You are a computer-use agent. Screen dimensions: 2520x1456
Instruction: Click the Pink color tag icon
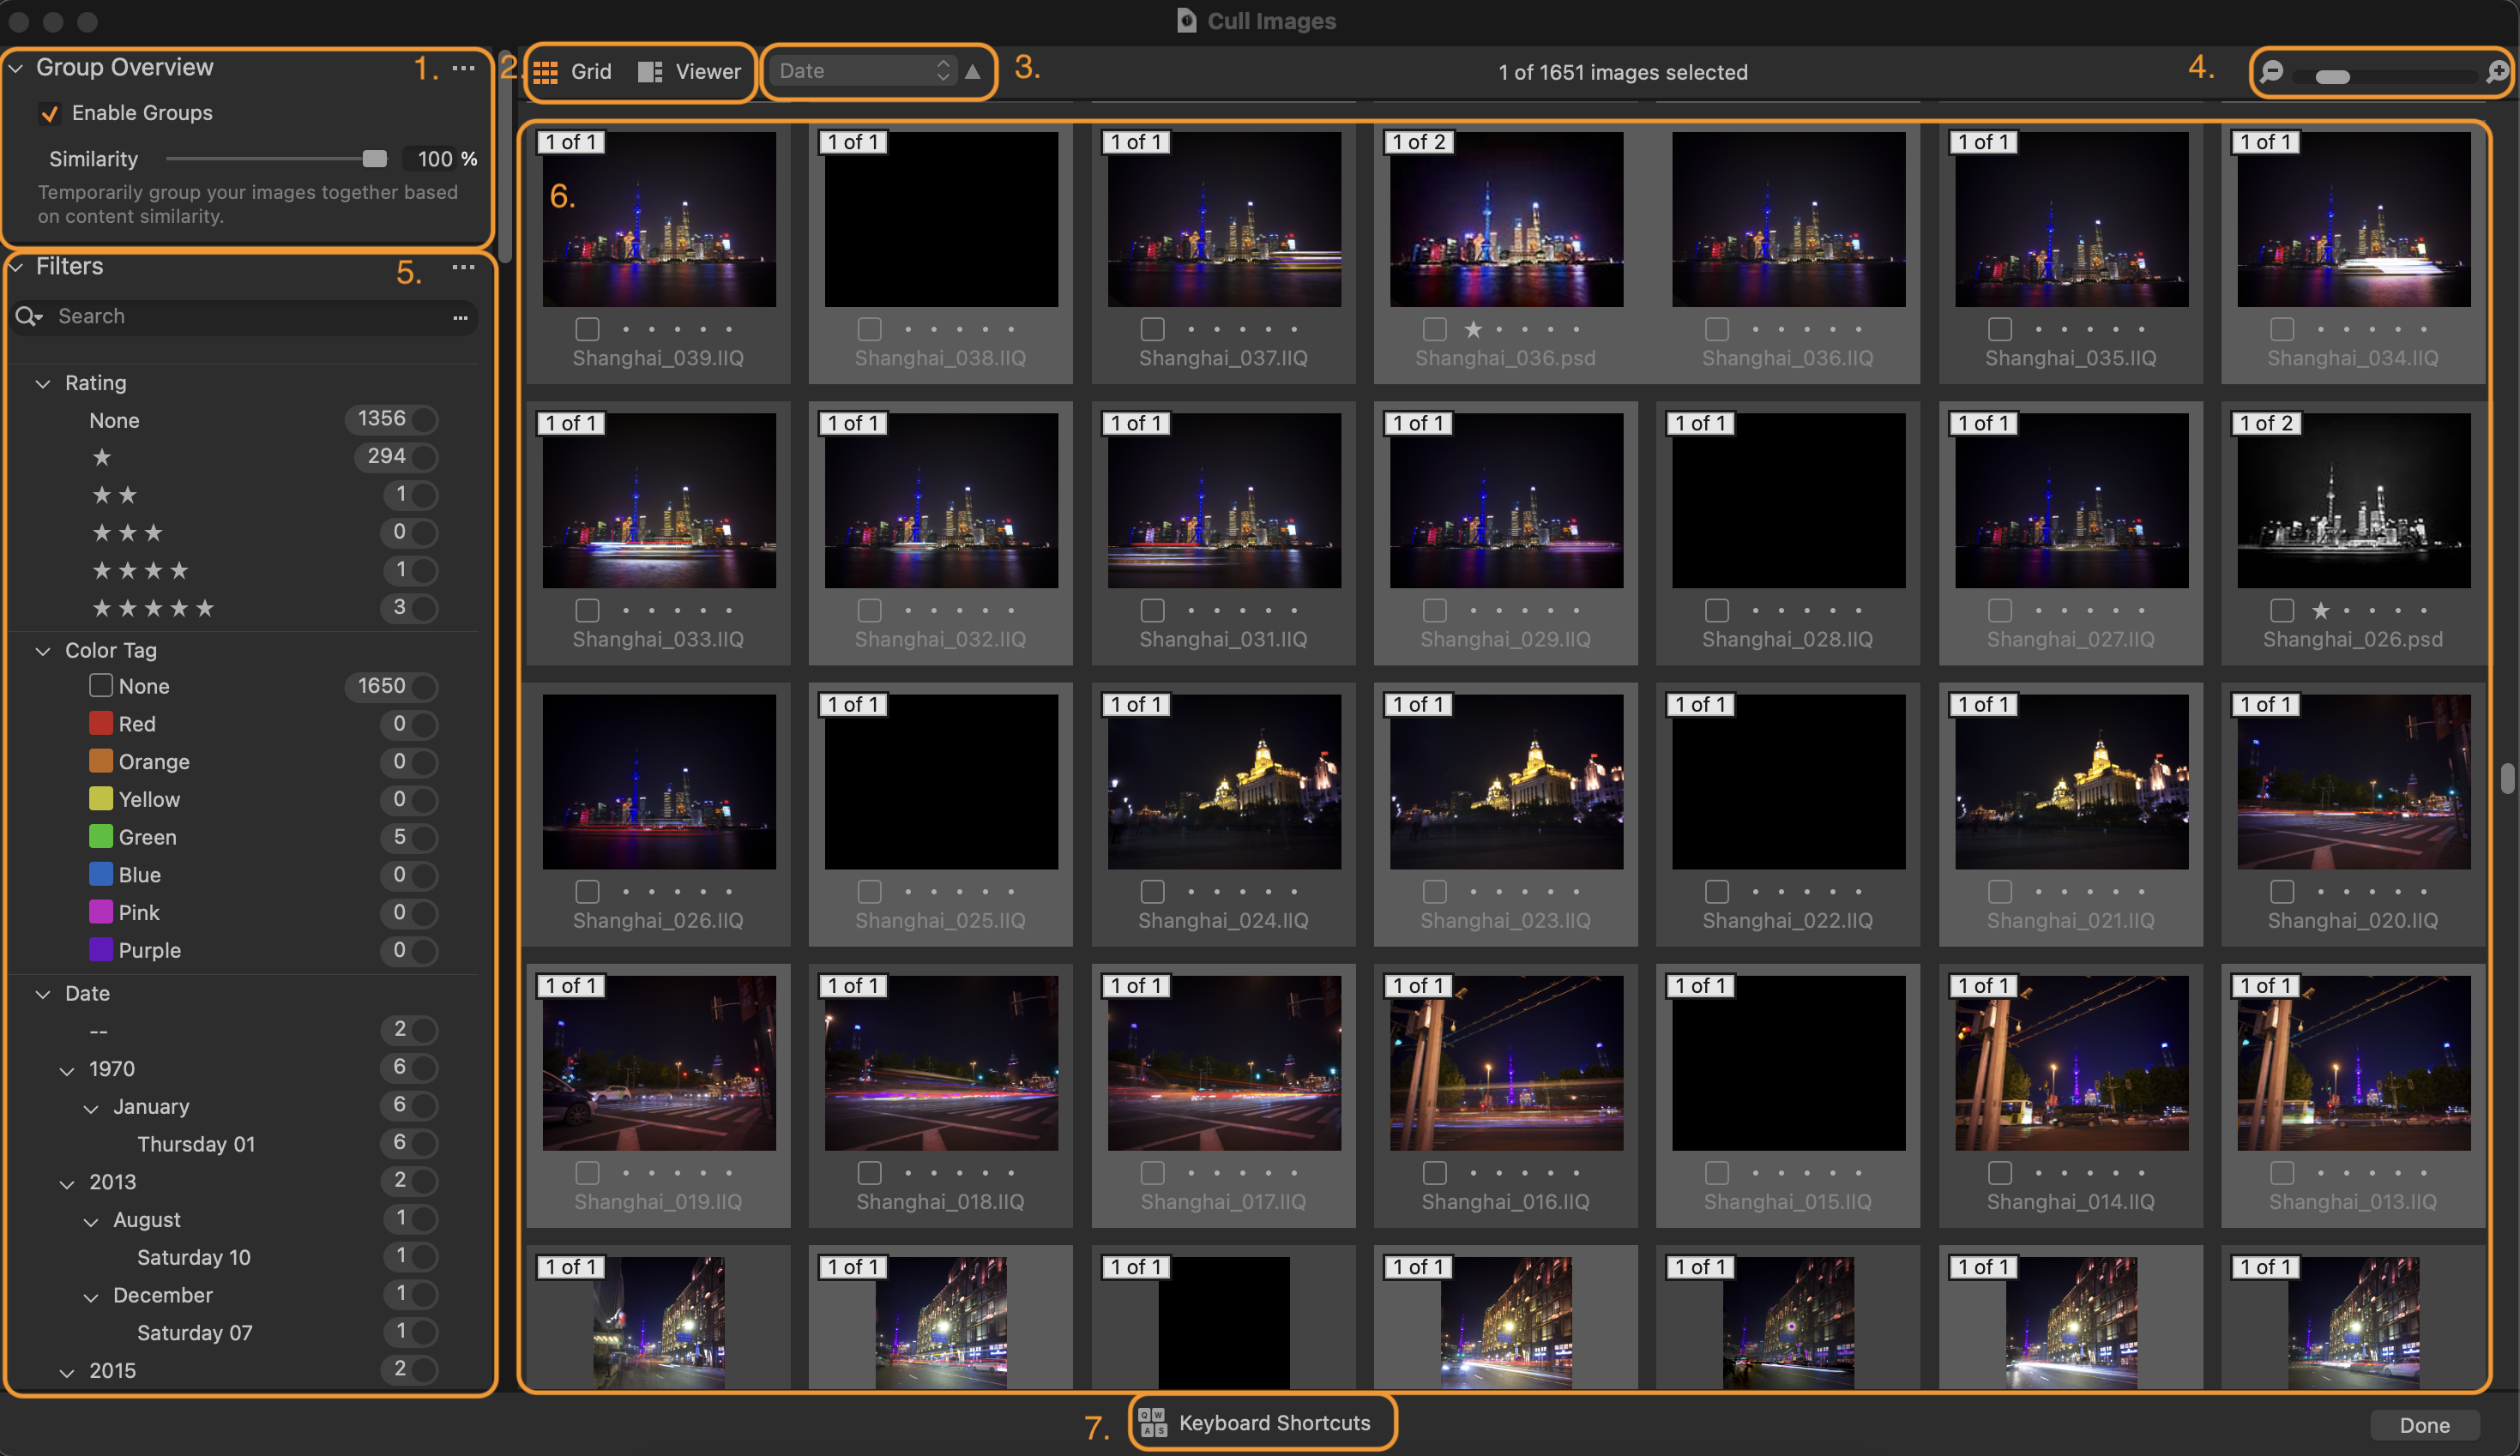click(x=101, y=912)
